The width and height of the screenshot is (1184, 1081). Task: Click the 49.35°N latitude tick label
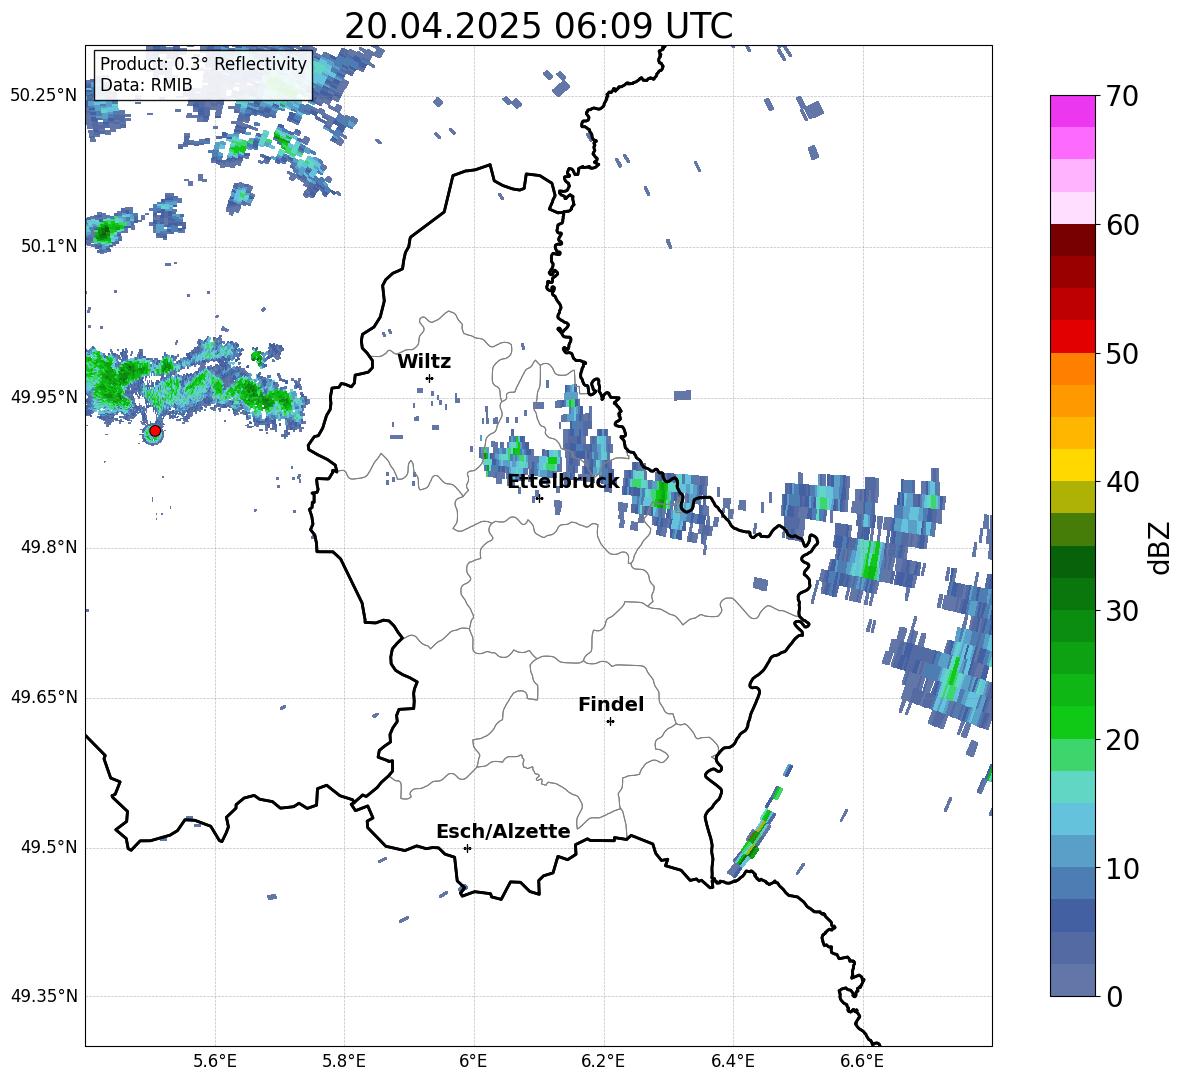point(44,996)
